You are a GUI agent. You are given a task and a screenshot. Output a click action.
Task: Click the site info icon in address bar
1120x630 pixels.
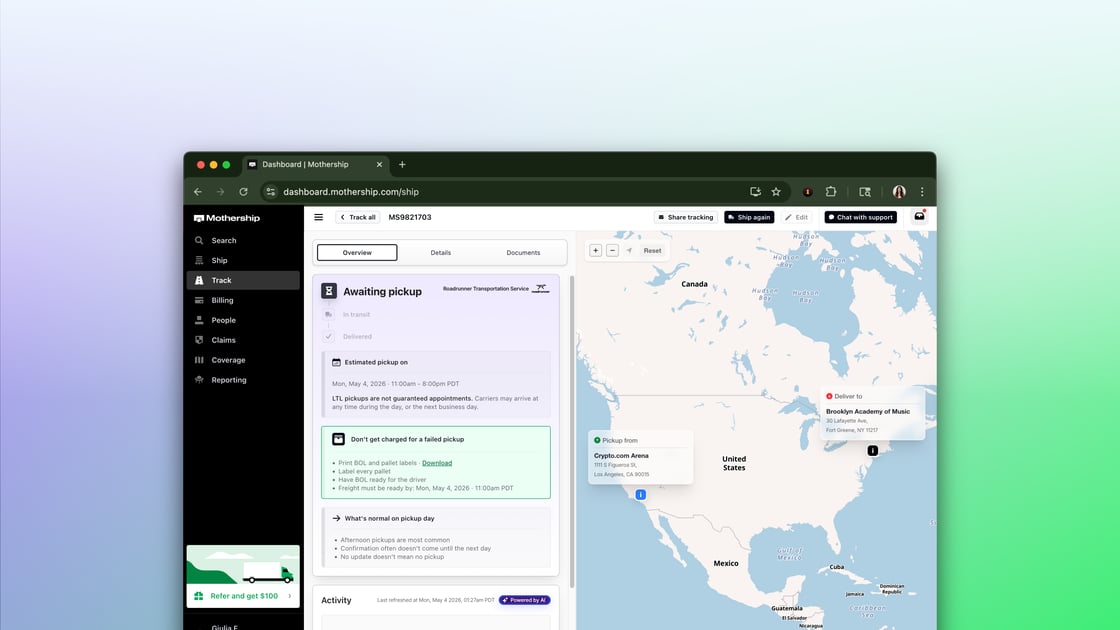[x=271, y=191]
